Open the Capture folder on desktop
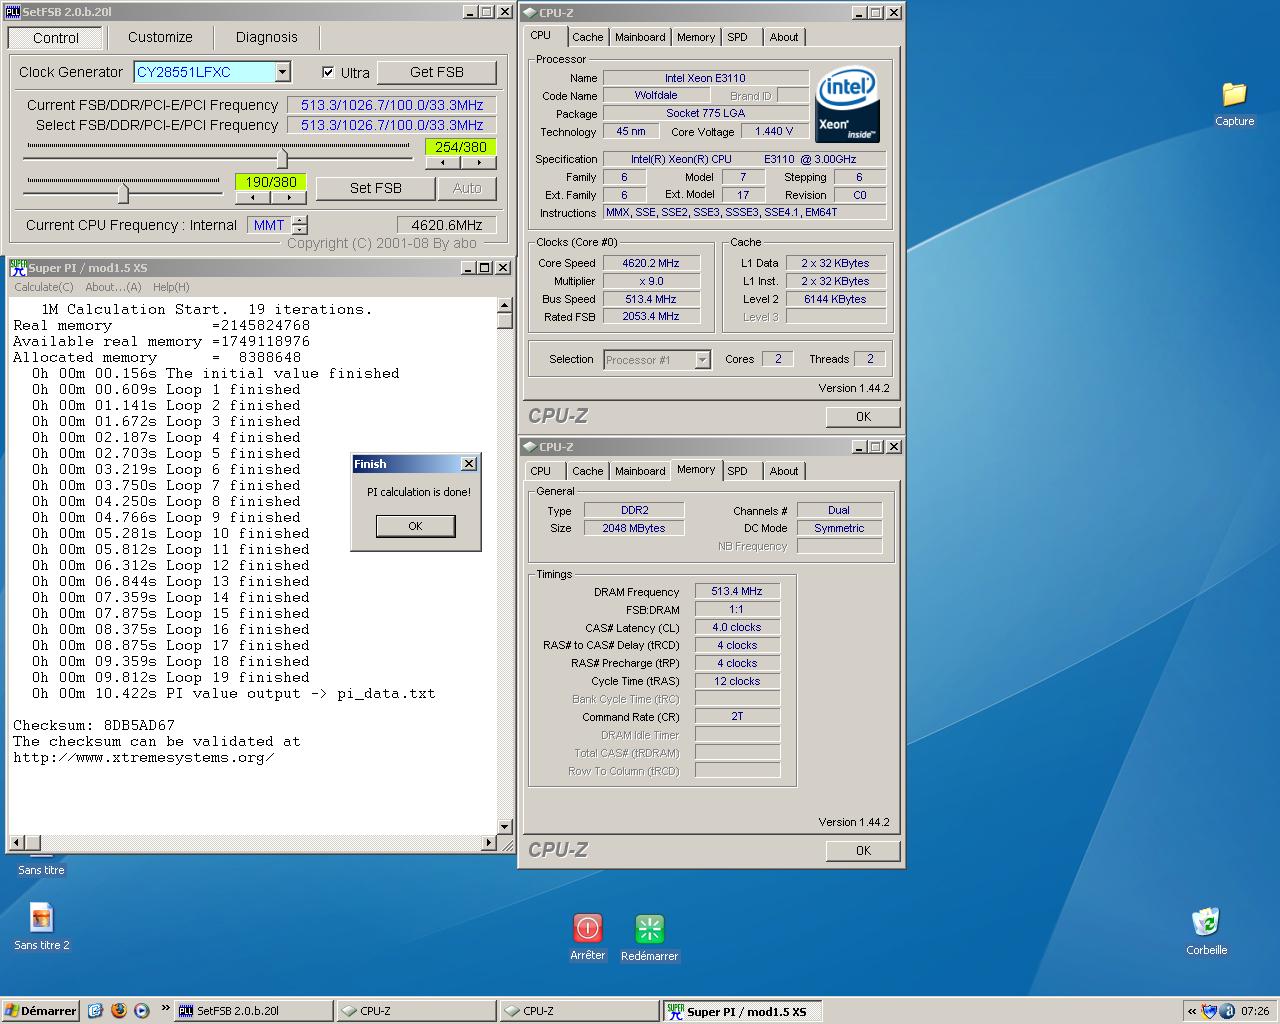The image size is (1280, 1024). click(1234, 104)
